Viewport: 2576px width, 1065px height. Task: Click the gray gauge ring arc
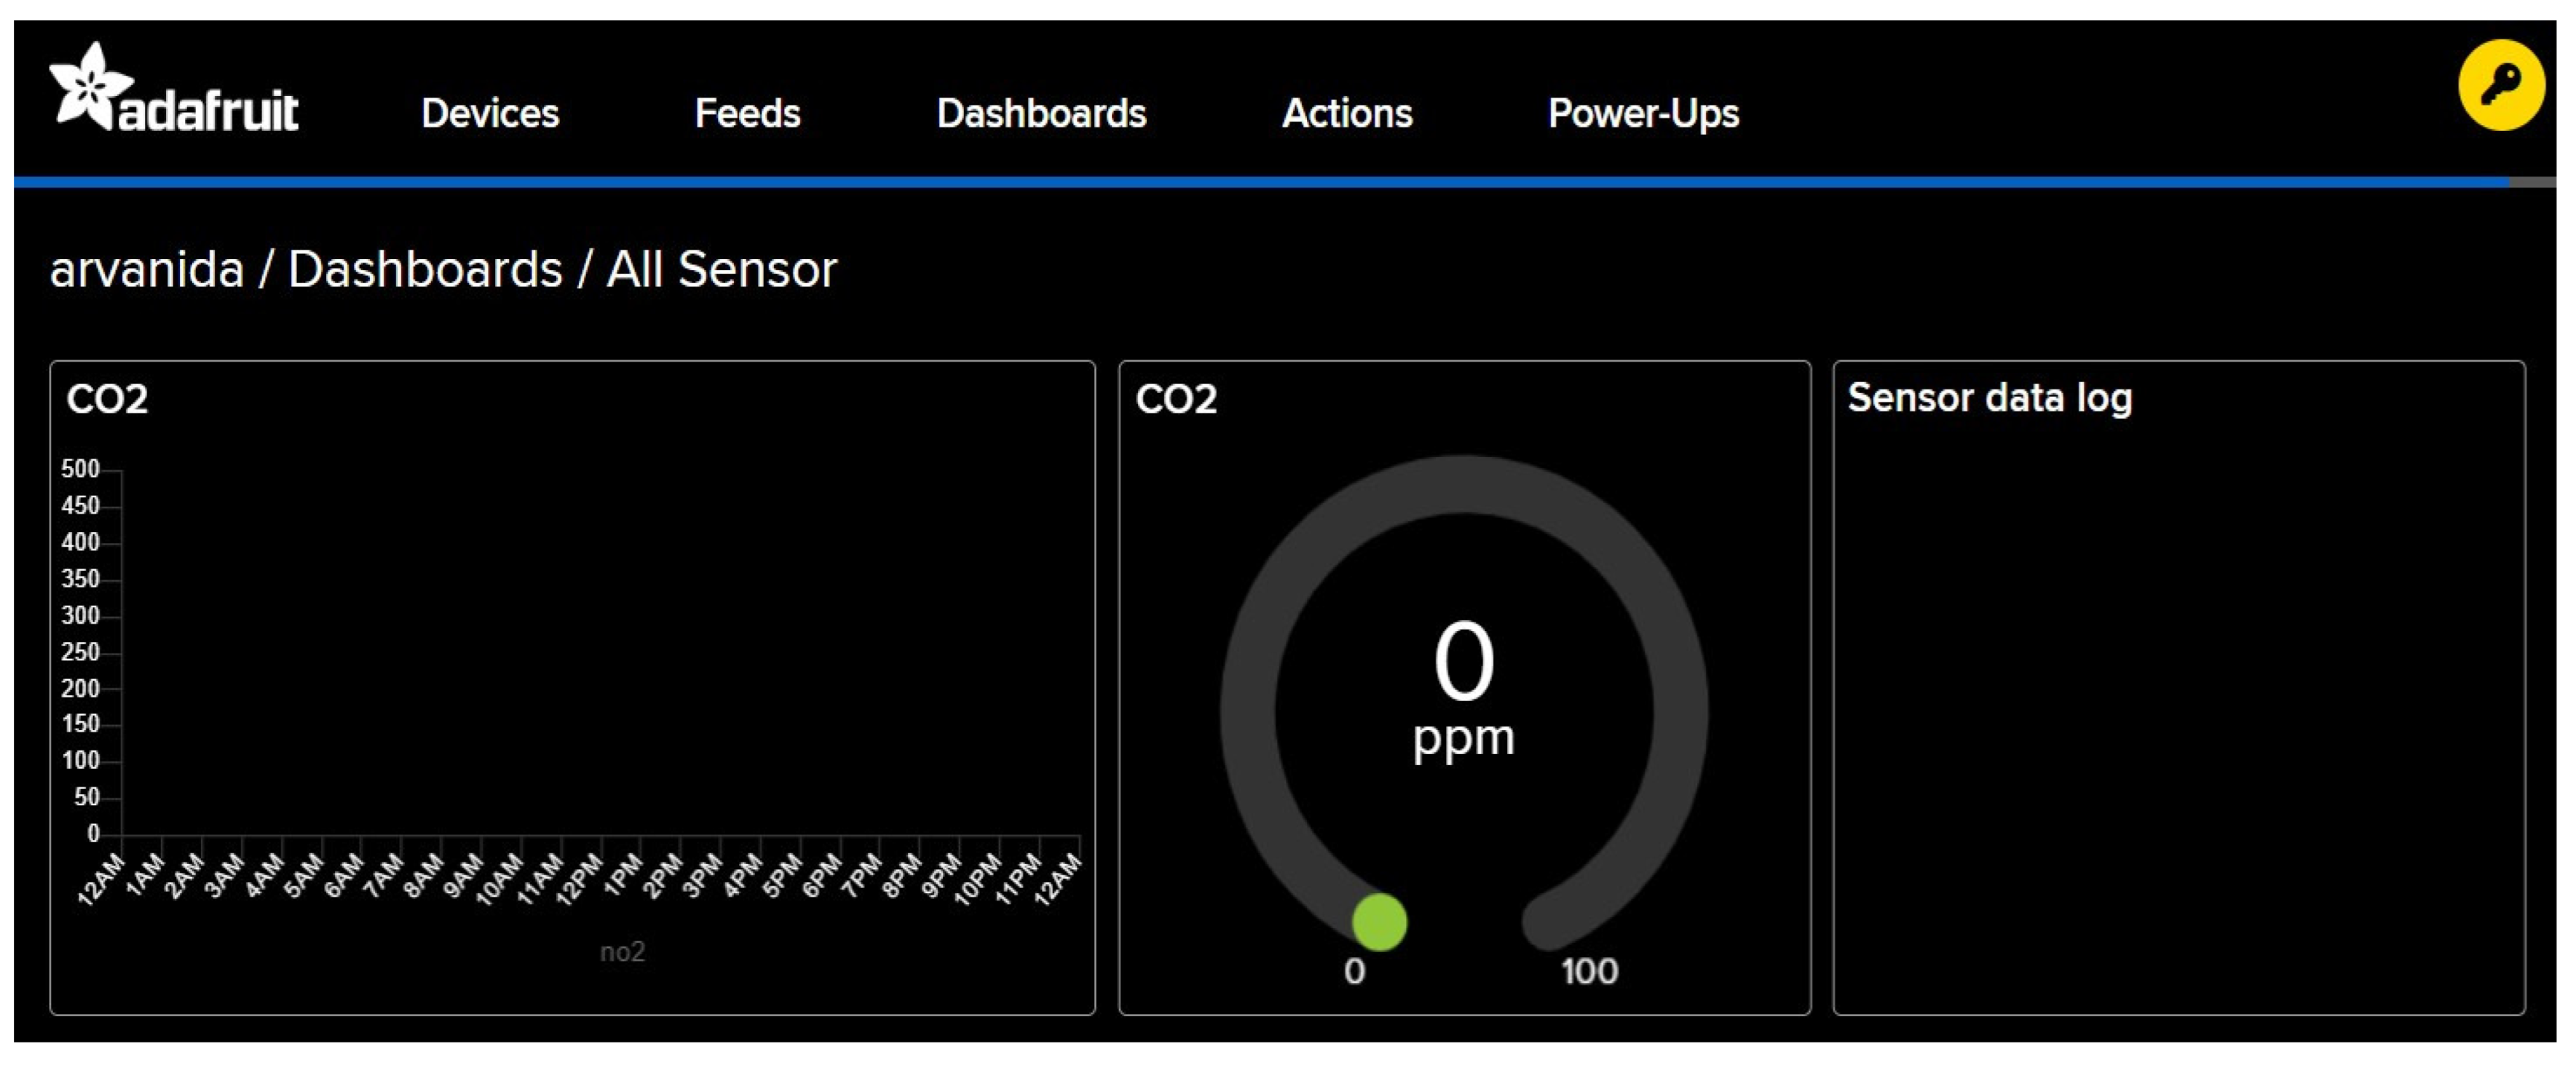[1464, 484]
